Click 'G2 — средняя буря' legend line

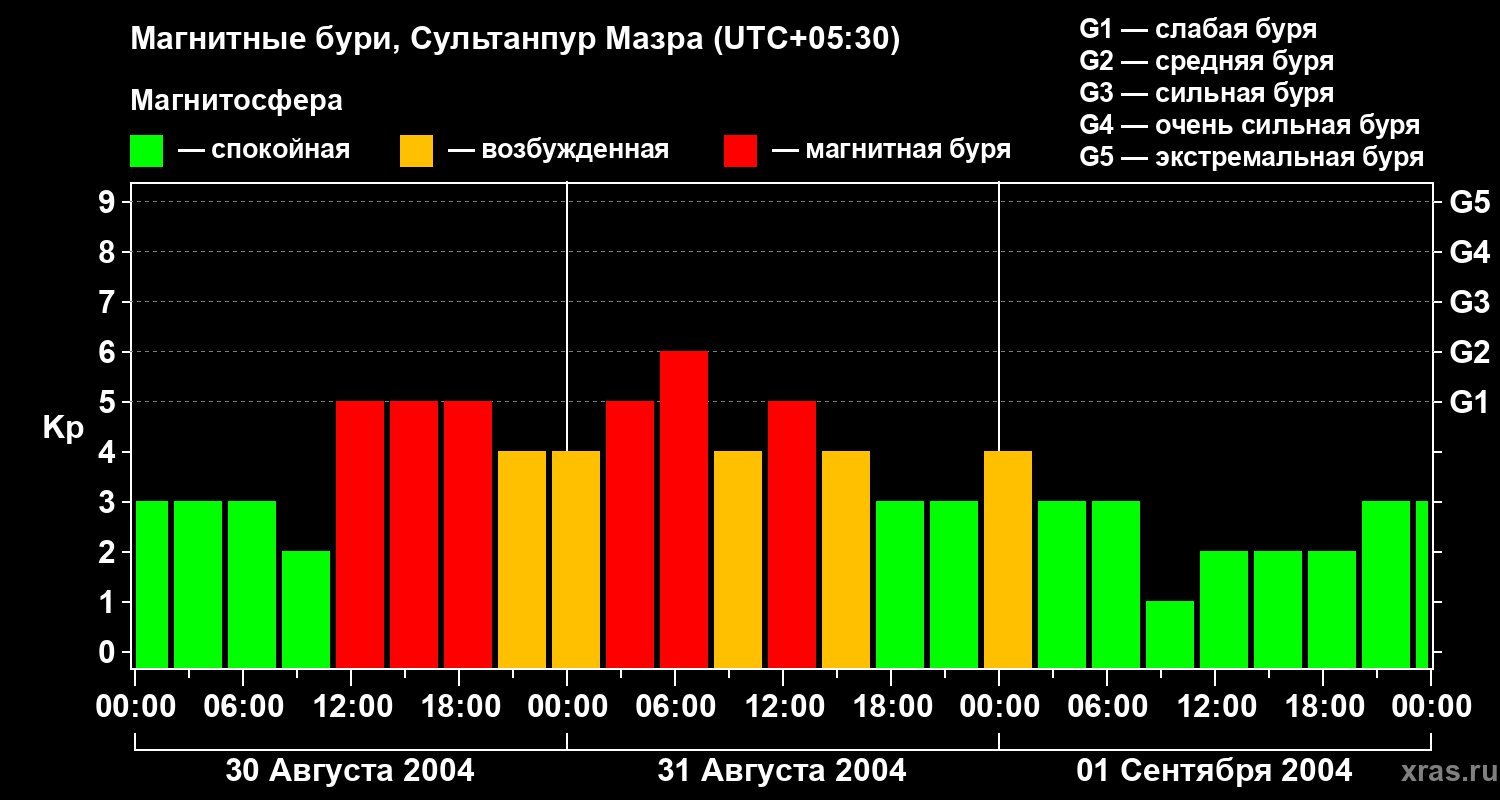point(1206,60)
